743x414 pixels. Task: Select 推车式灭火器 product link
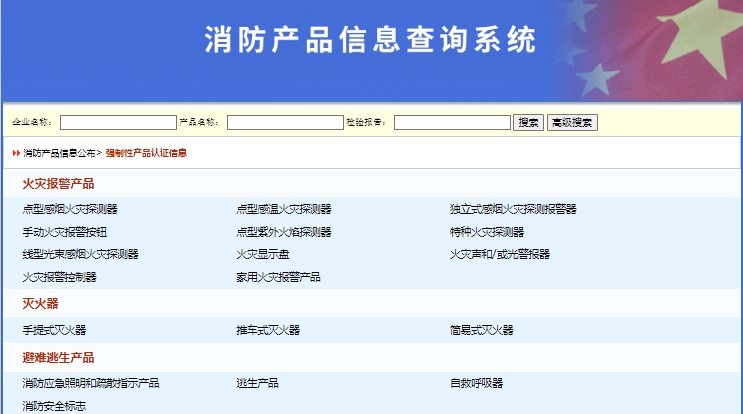268,330
